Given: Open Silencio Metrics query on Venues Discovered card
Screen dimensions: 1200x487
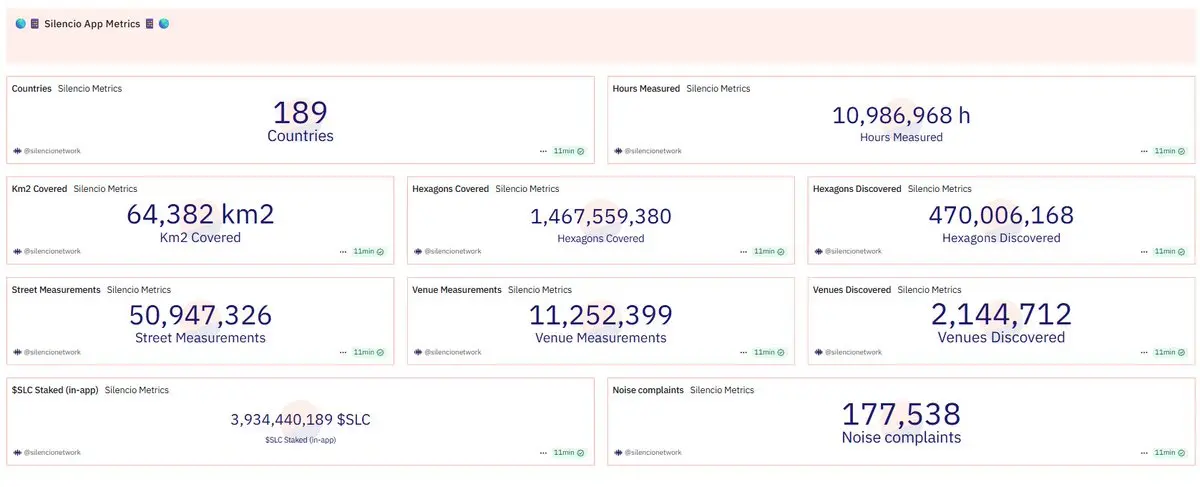Looking at the screenshot, I should point(930,290).
